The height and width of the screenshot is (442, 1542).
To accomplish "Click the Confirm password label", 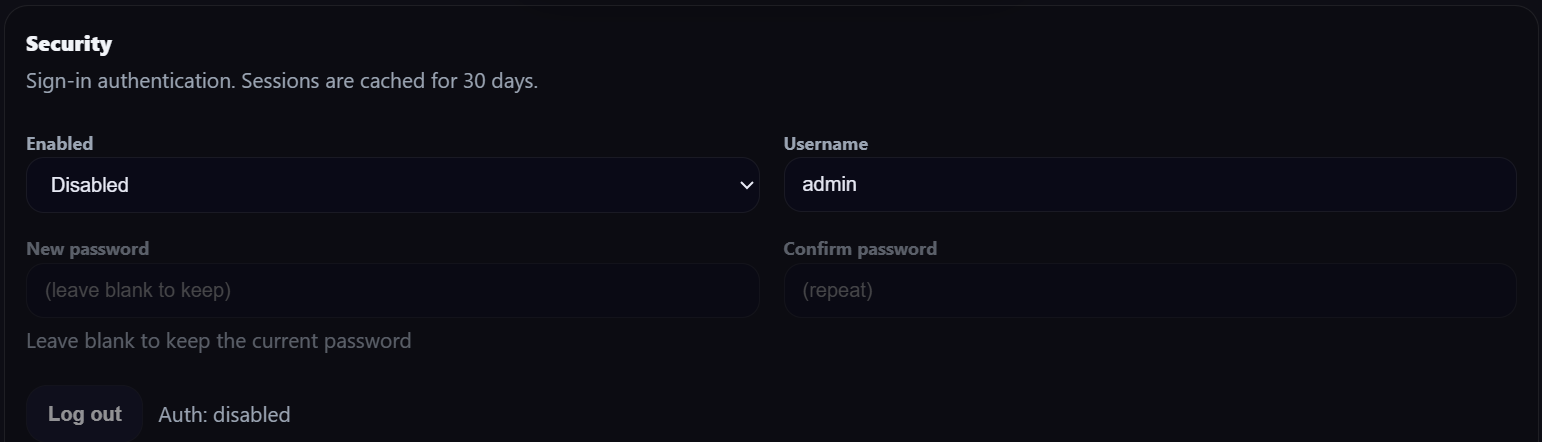I will (x=860, y=249).
